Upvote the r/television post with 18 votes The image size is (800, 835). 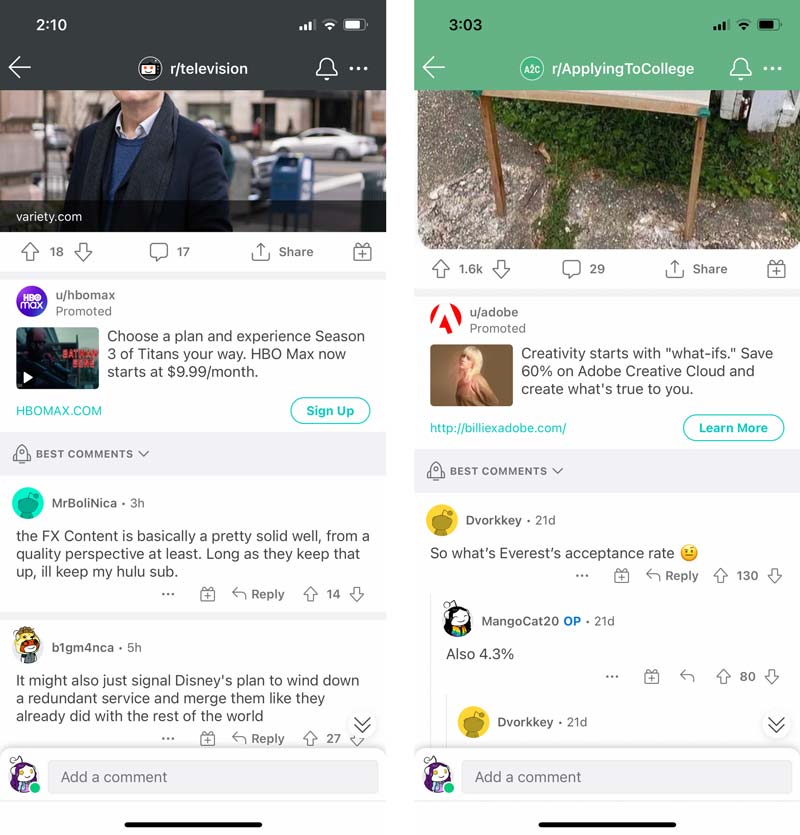30,252
